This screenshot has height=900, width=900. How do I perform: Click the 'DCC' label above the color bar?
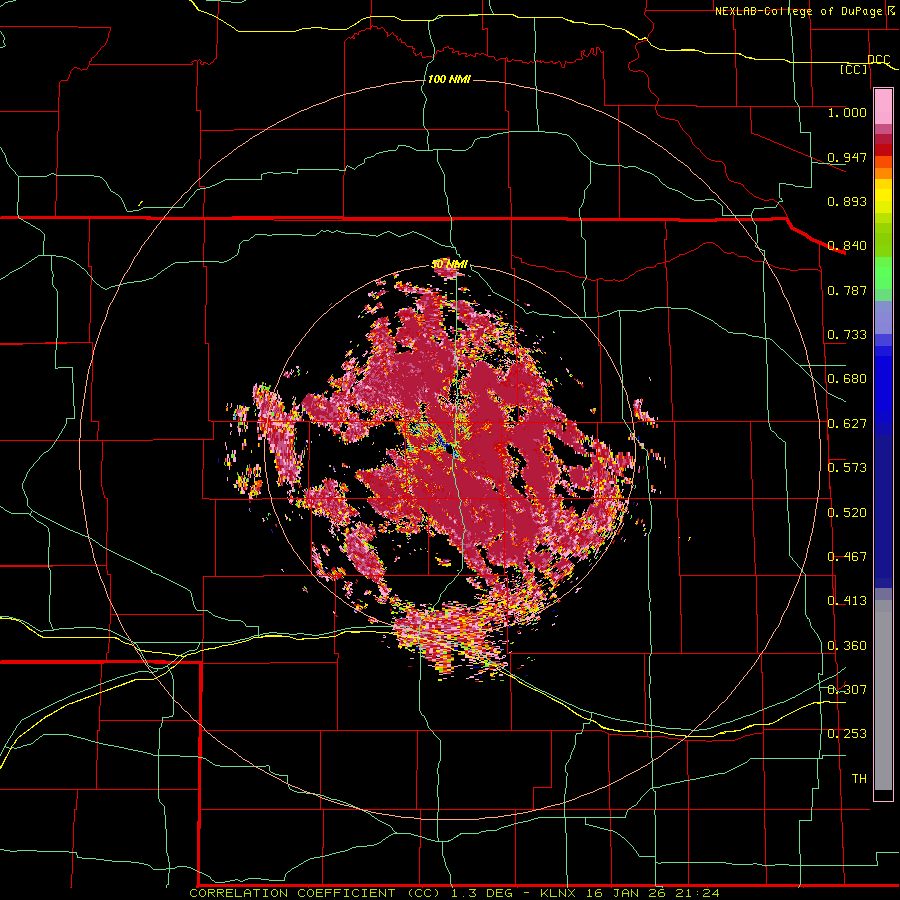(x=878, y=59)
